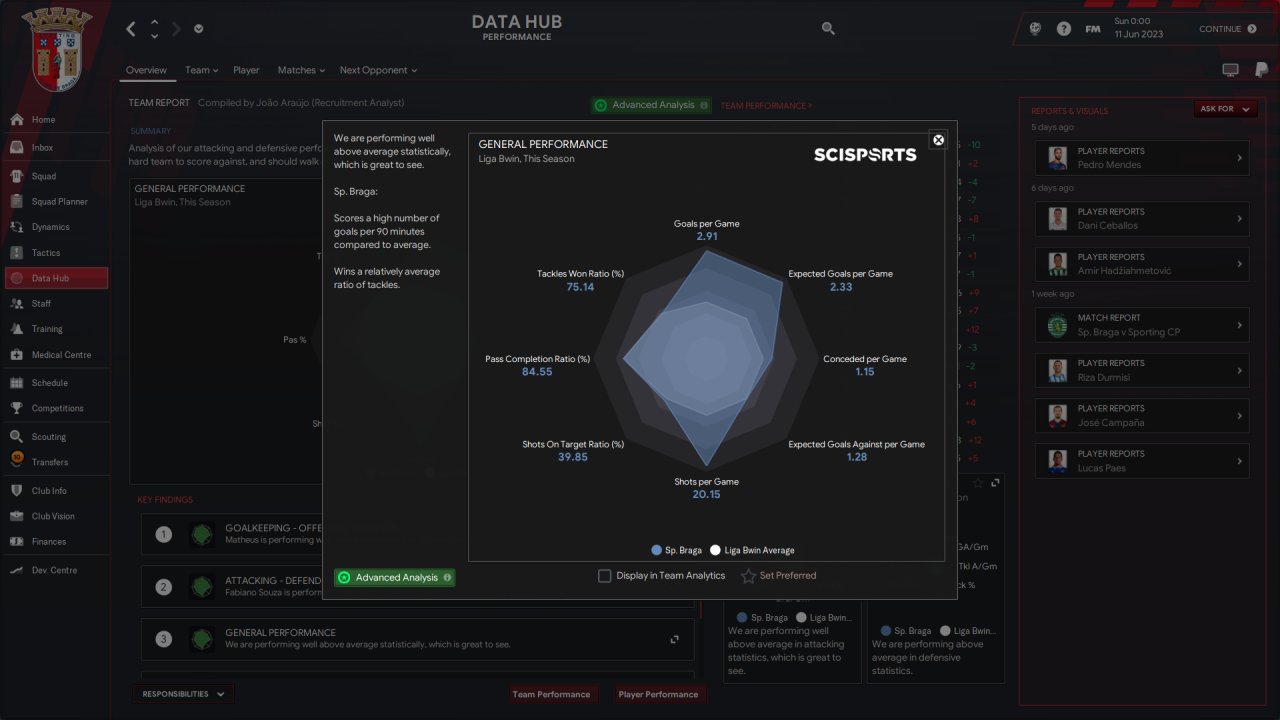The height and width of the screenshot is (720, 1280).
Task: Open Finances from the sidebar
Action: 55,542
